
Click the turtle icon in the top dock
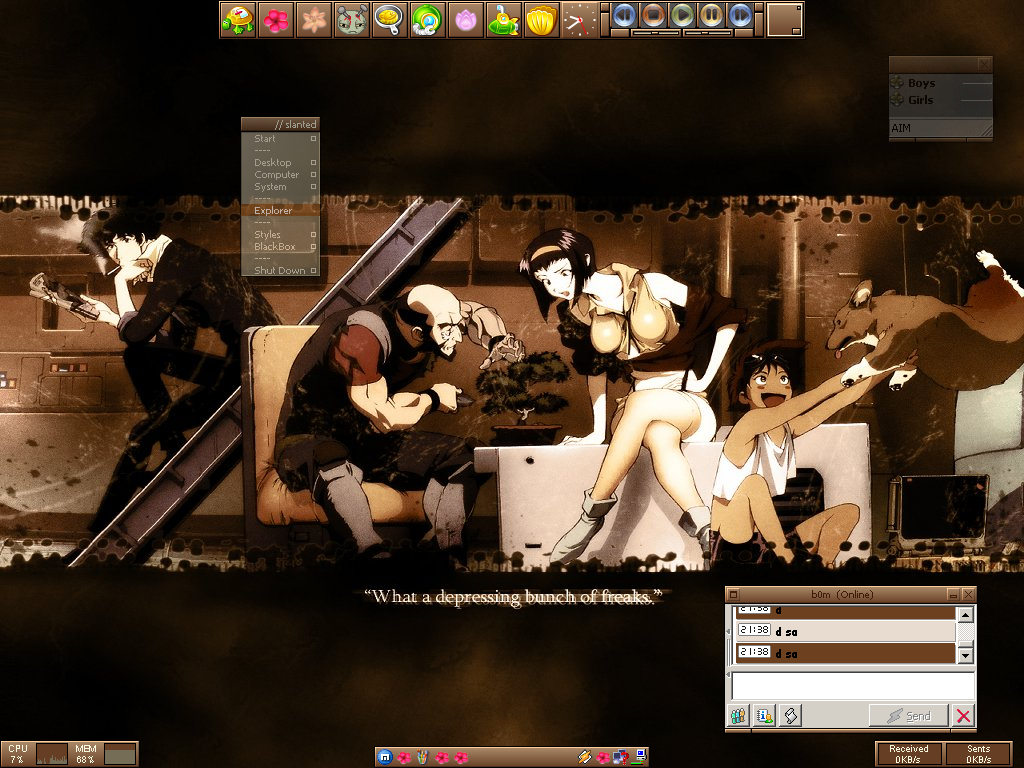(x=237, y=19)
